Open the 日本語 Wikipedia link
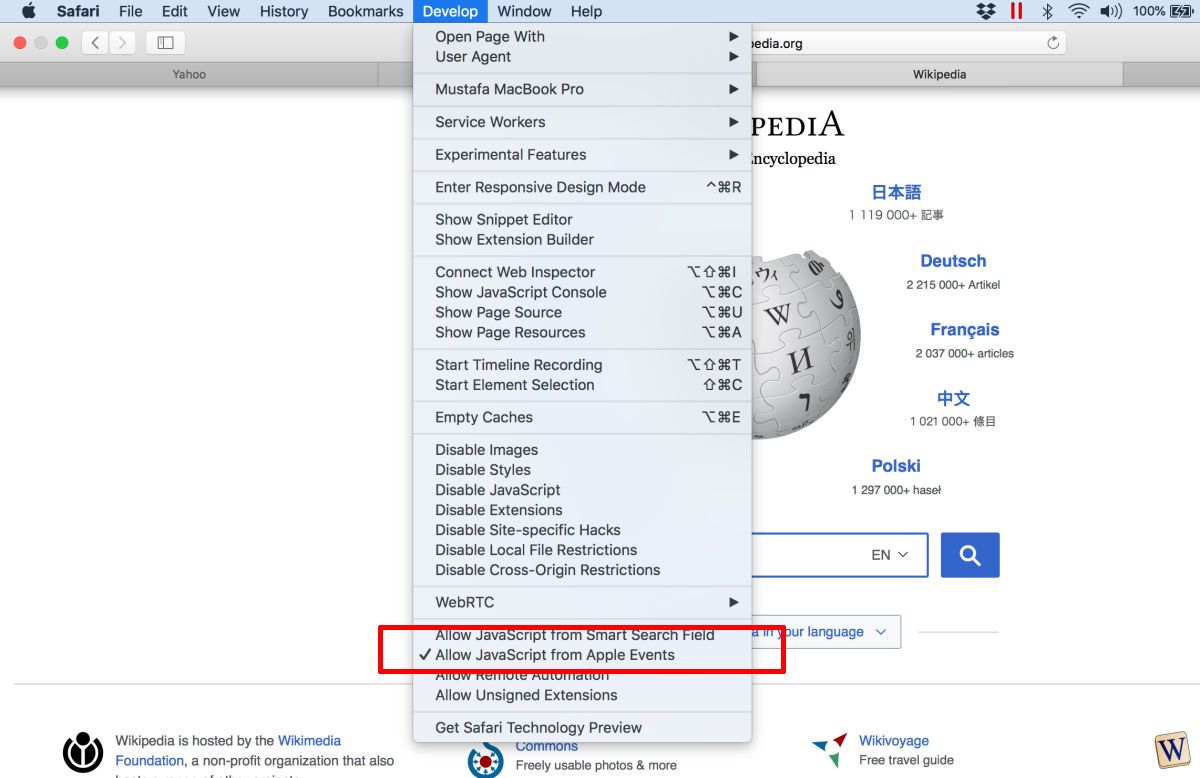Viewport: 1200px width, 778px height. click(x=896, y=192)
